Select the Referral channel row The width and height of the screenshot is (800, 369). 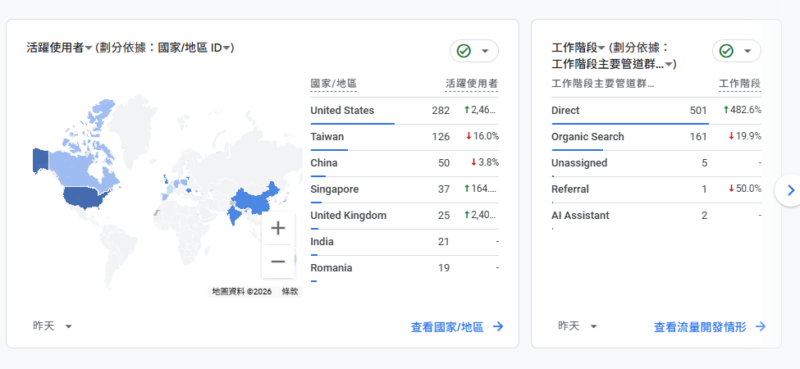[x=656, y=189]
